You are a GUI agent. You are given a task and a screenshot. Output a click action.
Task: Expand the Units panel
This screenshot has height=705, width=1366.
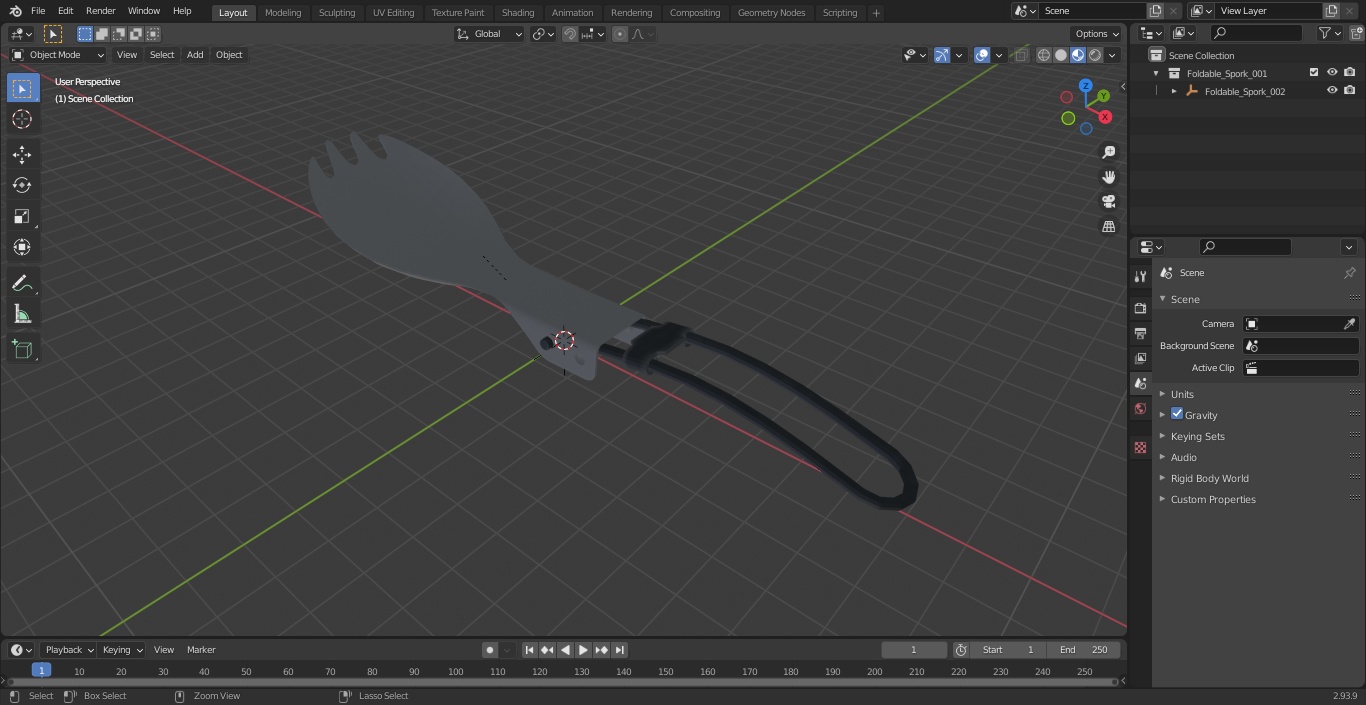click(1182, 394)
